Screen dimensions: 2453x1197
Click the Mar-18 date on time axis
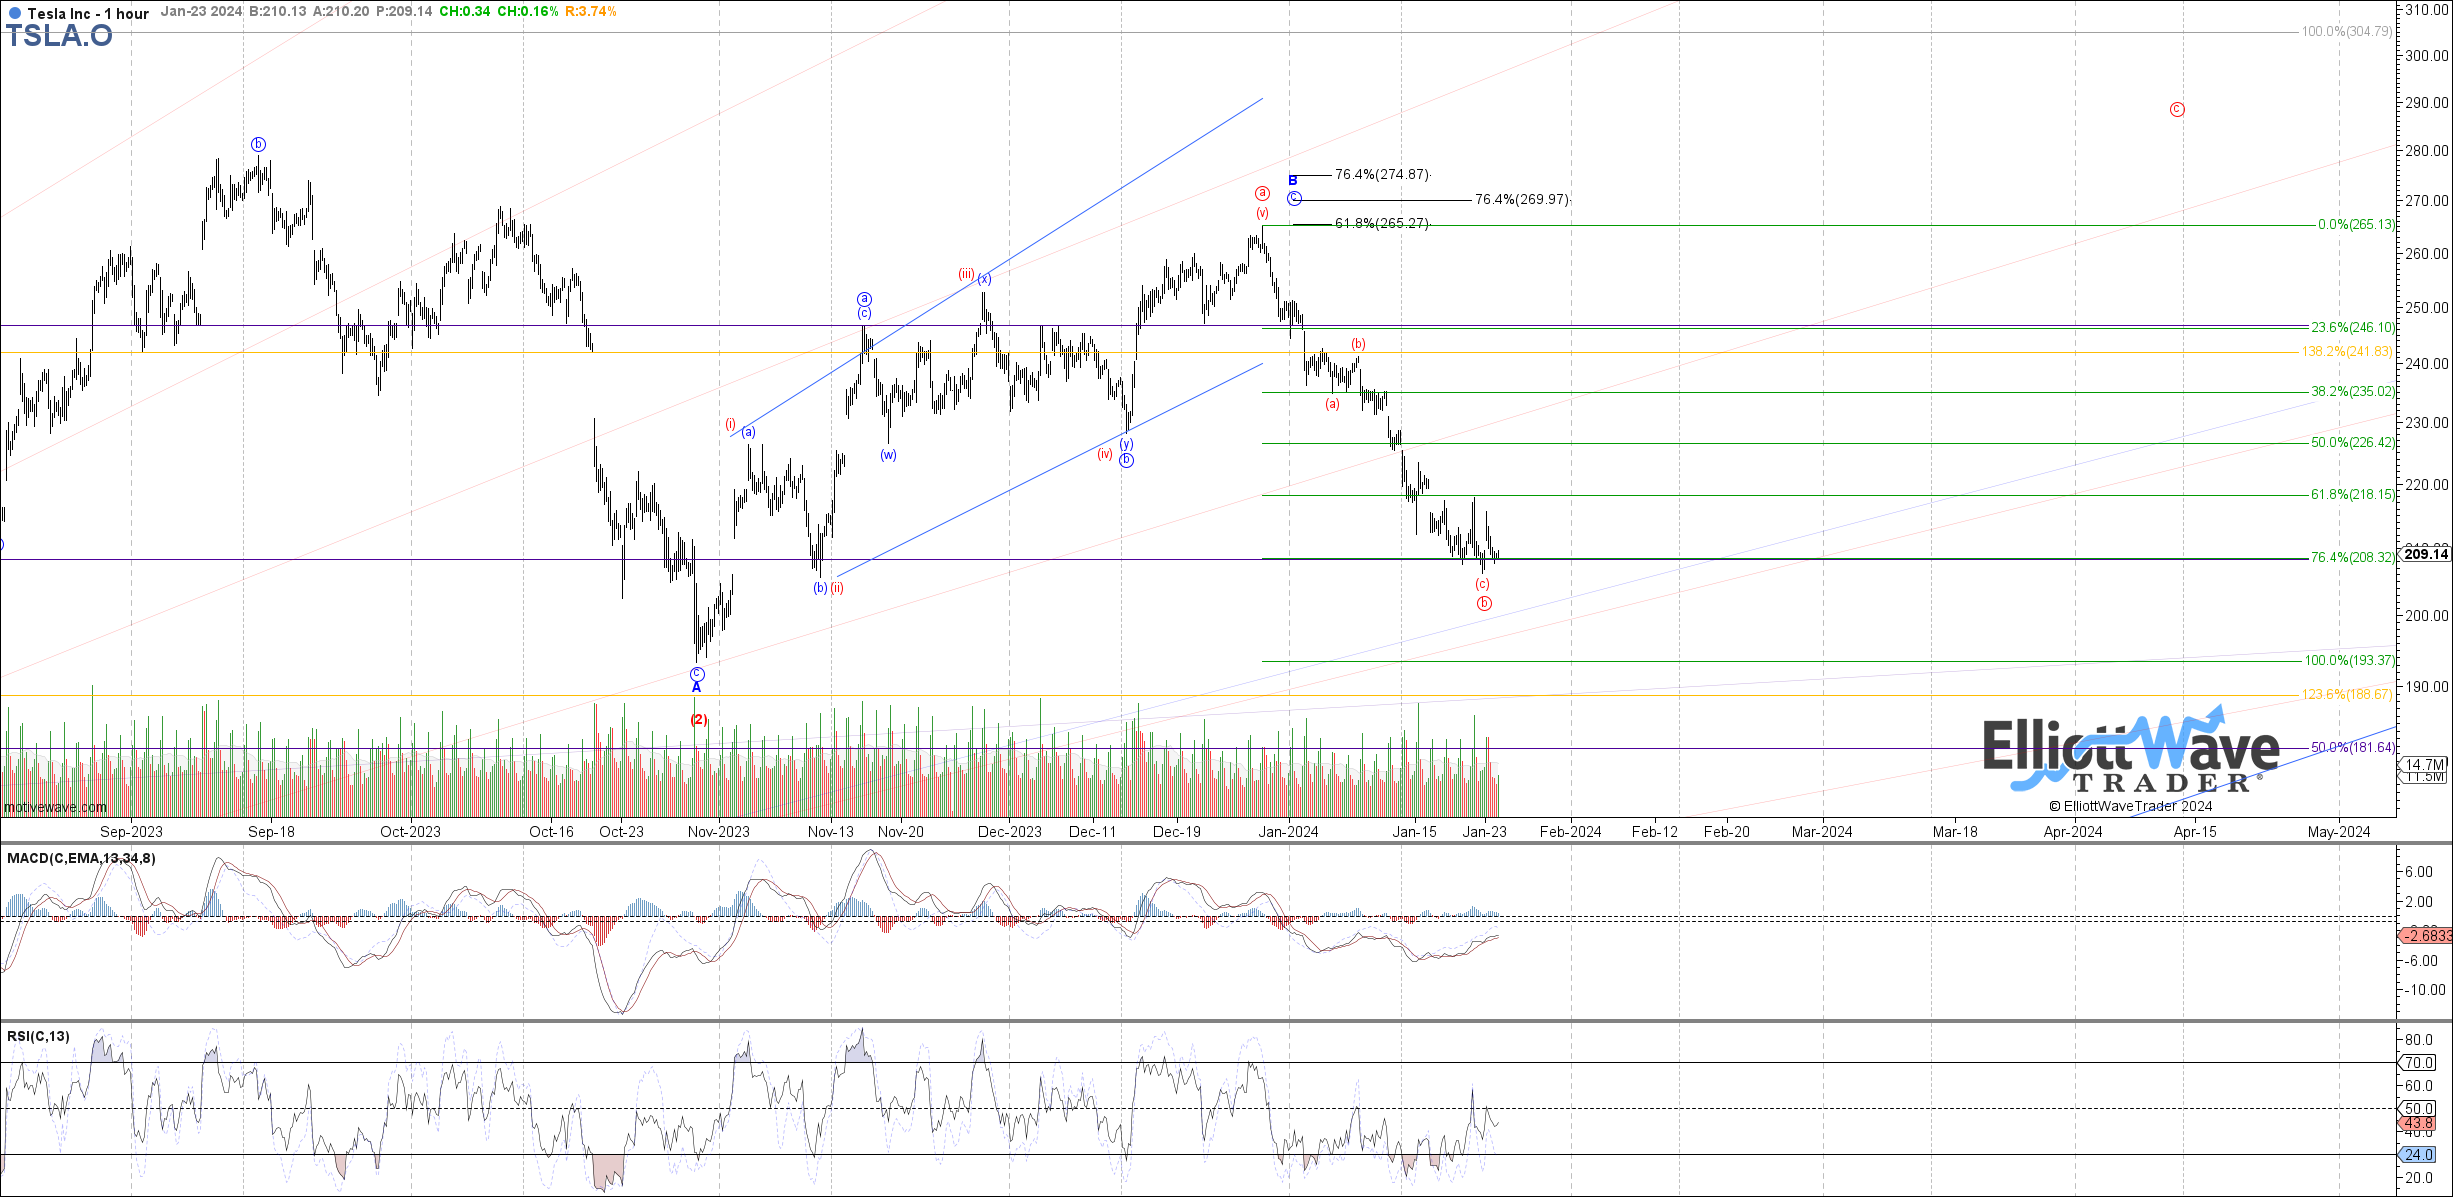point(1955,832)
